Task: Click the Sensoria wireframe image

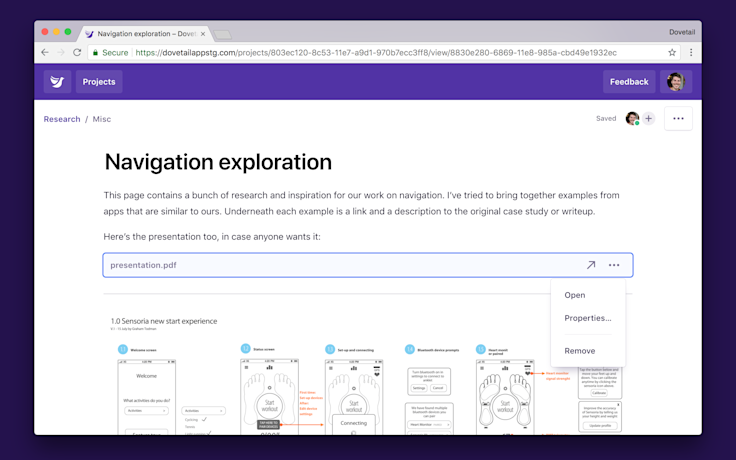Action: pos(368,371)
